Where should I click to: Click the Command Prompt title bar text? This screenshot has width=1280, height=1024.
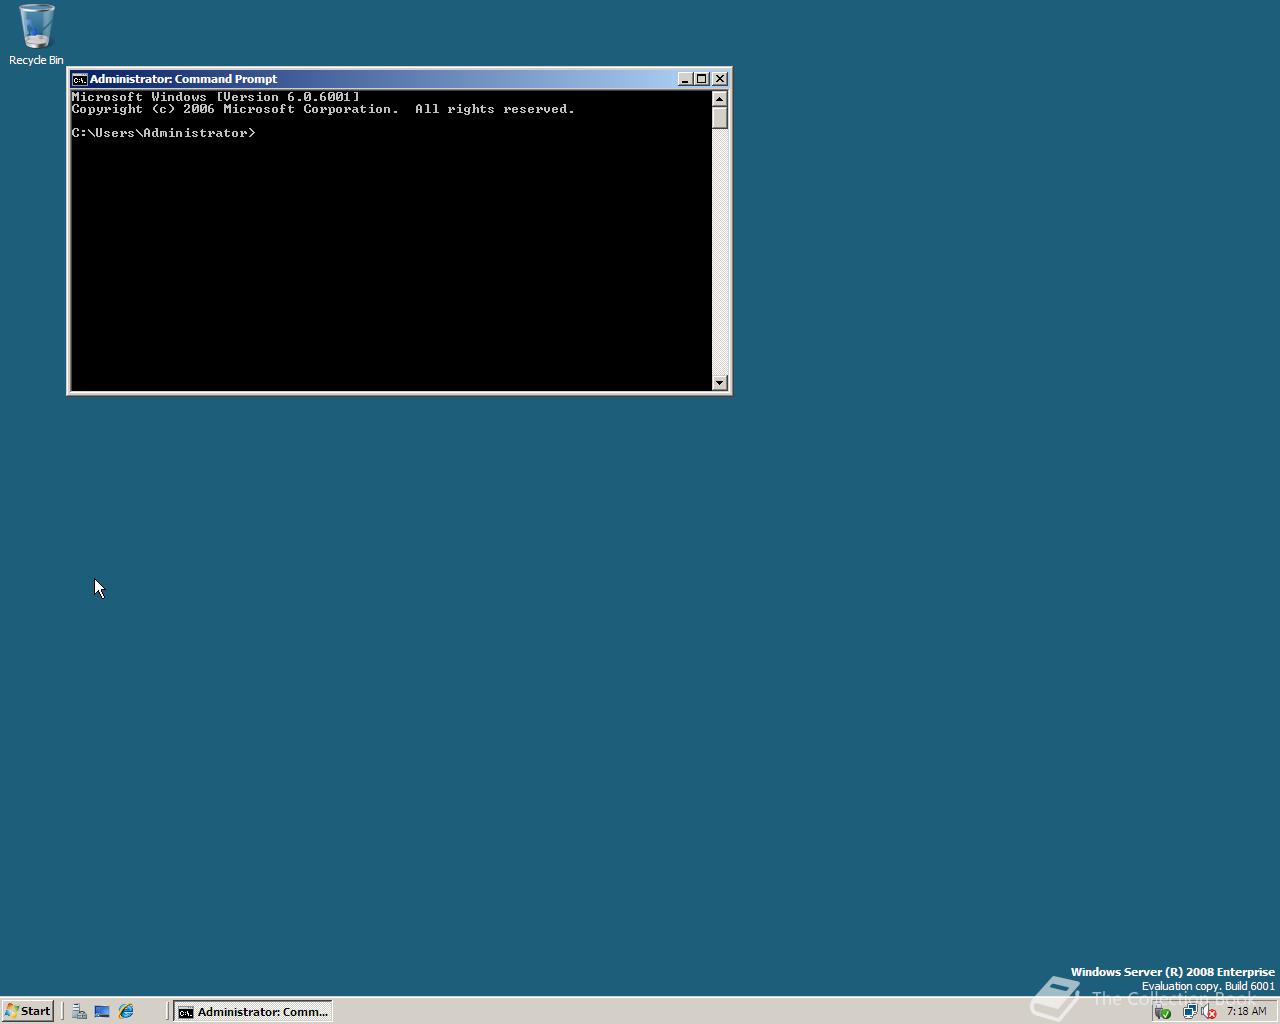tap(183, 79)
